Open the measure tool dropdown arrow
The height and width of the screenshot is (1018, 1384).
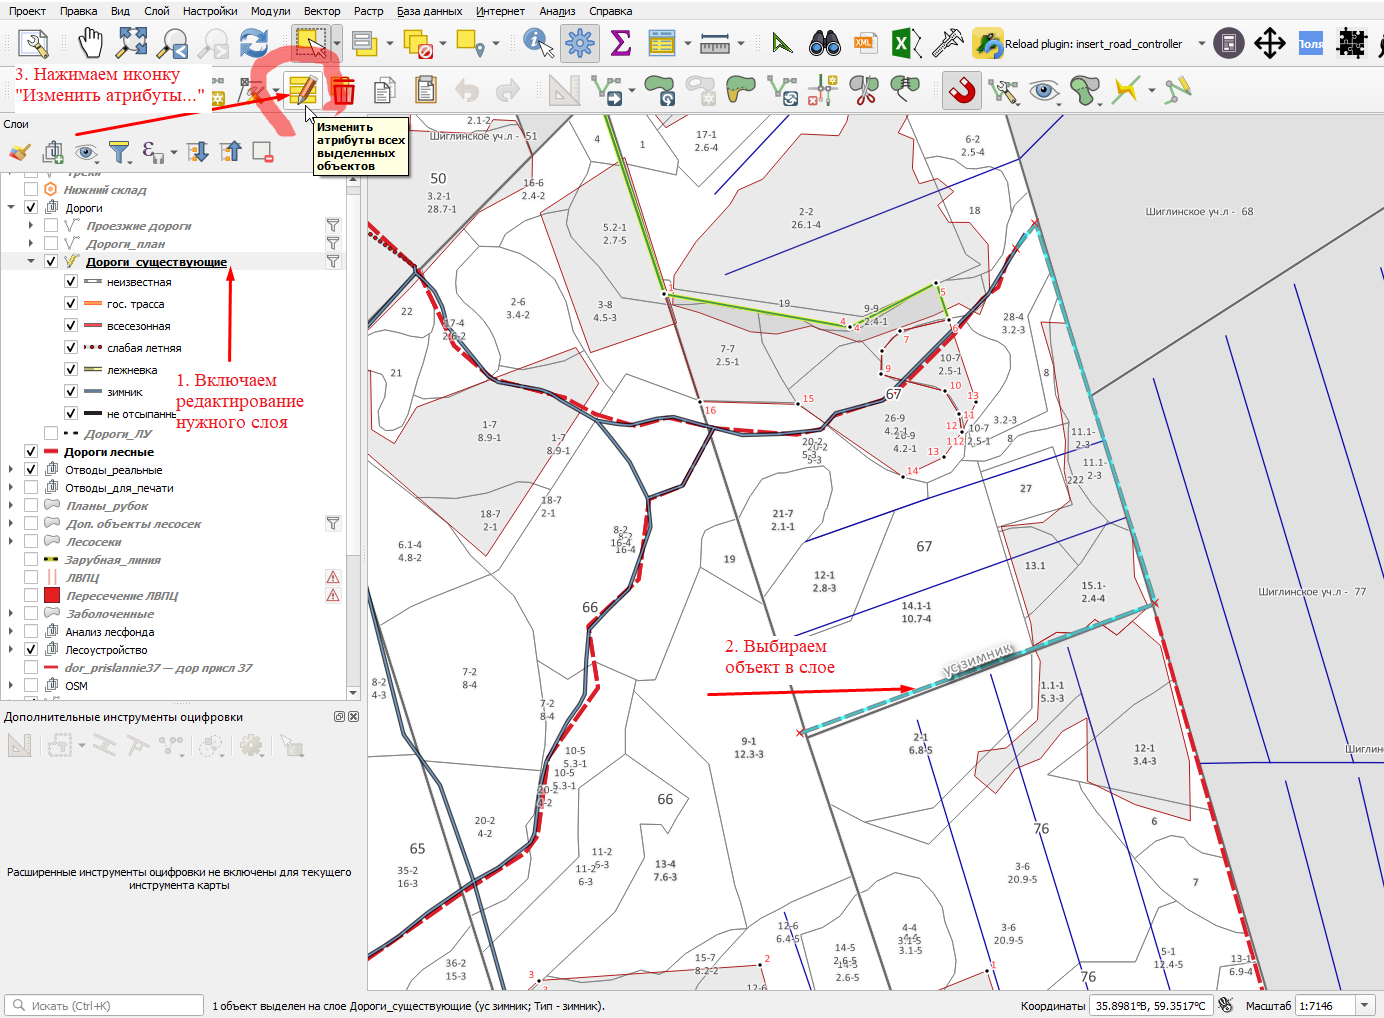click(741, 43)
